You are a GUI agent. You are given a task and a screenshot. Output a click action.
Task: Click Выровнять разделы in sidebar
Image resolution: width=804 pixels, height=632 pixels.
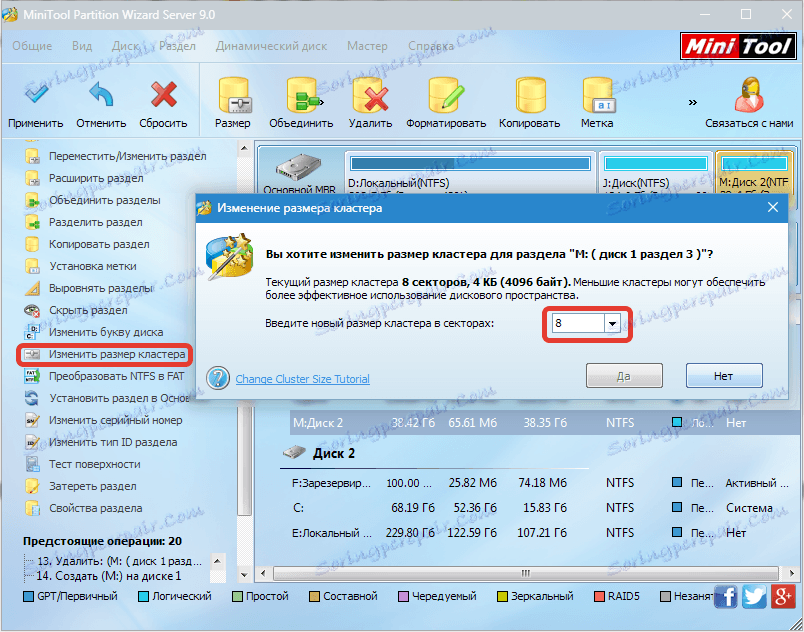[x=89, y=289]
